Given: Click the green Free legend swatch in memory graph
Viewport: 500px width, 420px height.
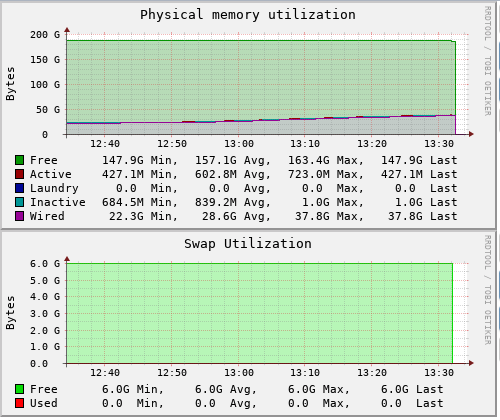Looking at the screenshot, I should (x=19, y=160).
